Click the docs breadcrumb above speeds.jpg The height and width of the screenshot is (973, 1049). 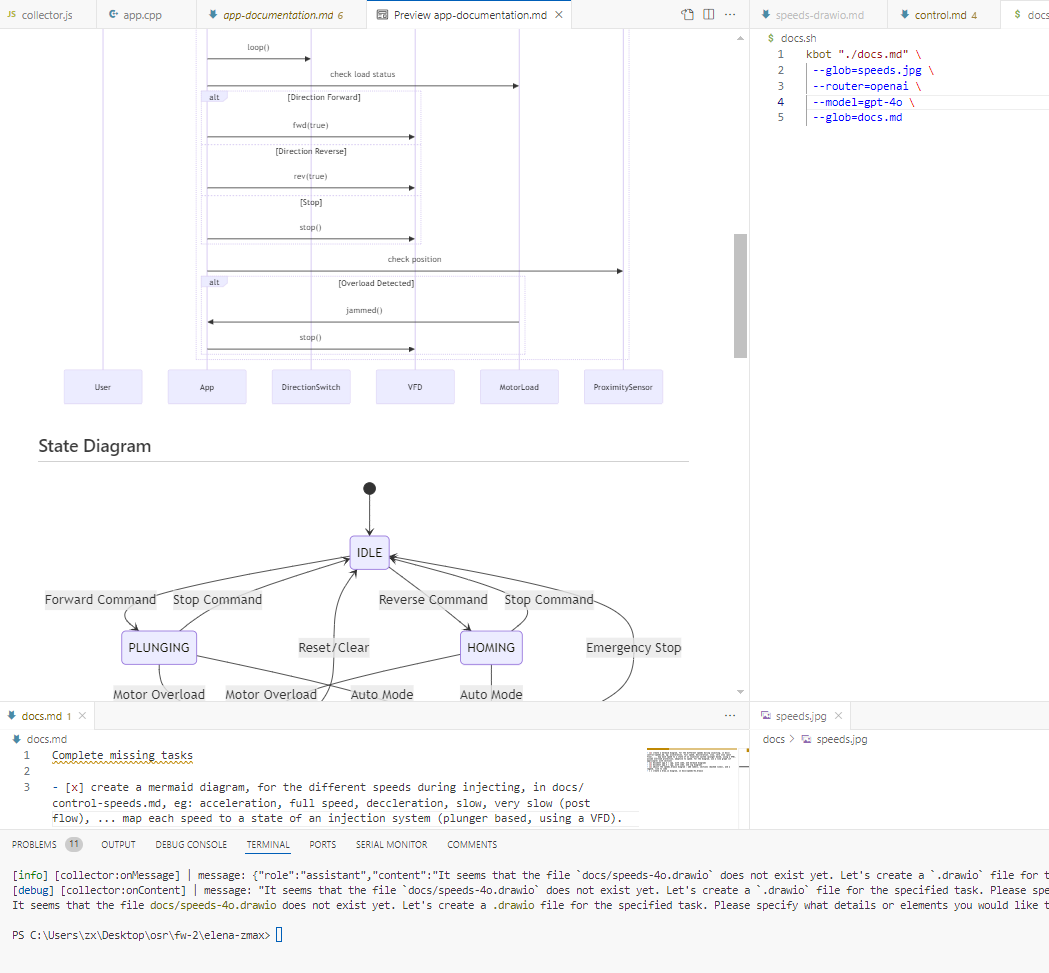click(x=773, y=739)
